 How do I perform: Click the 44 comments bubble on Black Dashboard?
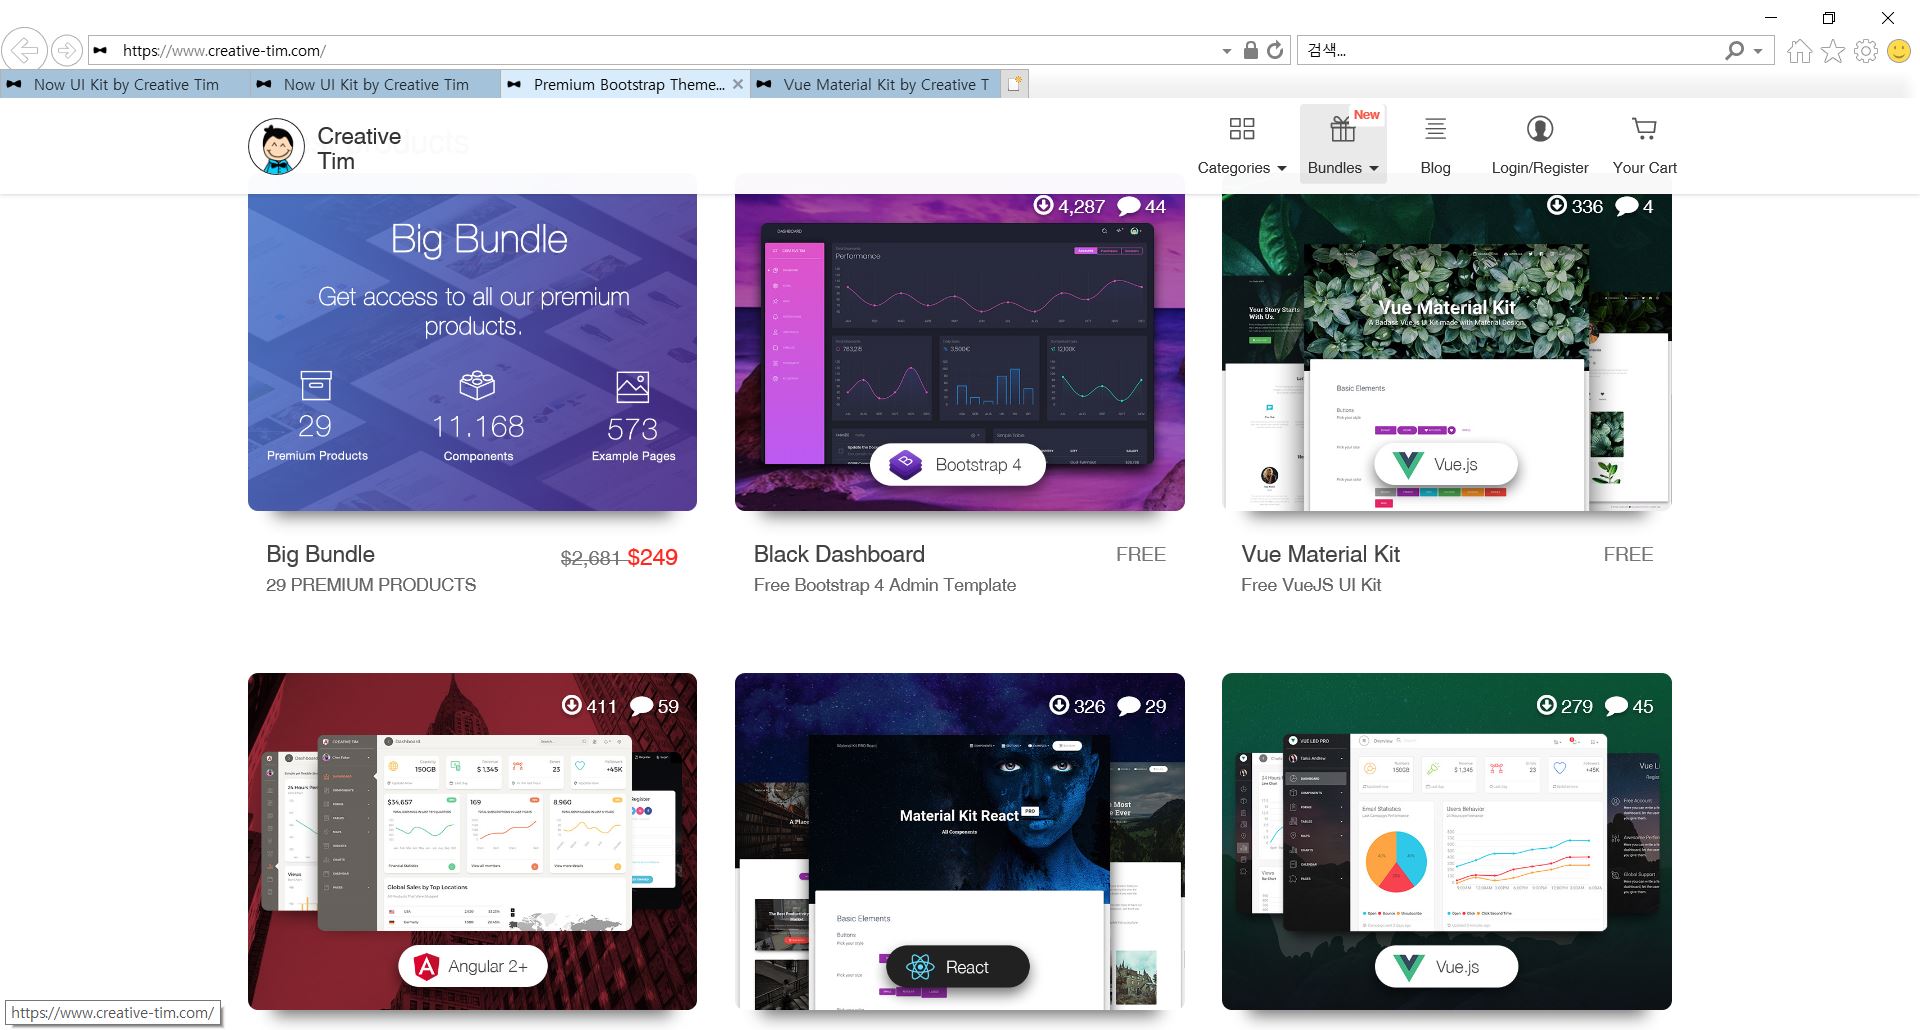click(1129, 206)
